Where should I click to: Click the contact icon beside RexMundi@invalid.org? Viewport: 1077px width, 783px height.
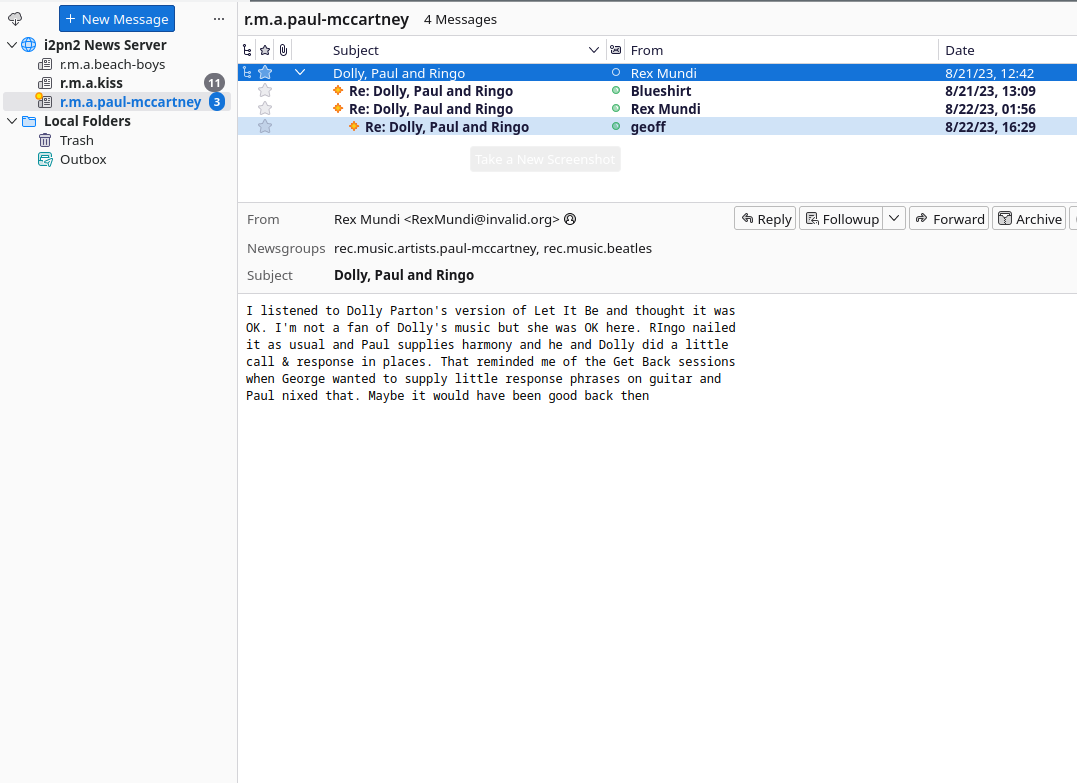tap(570, 219)
